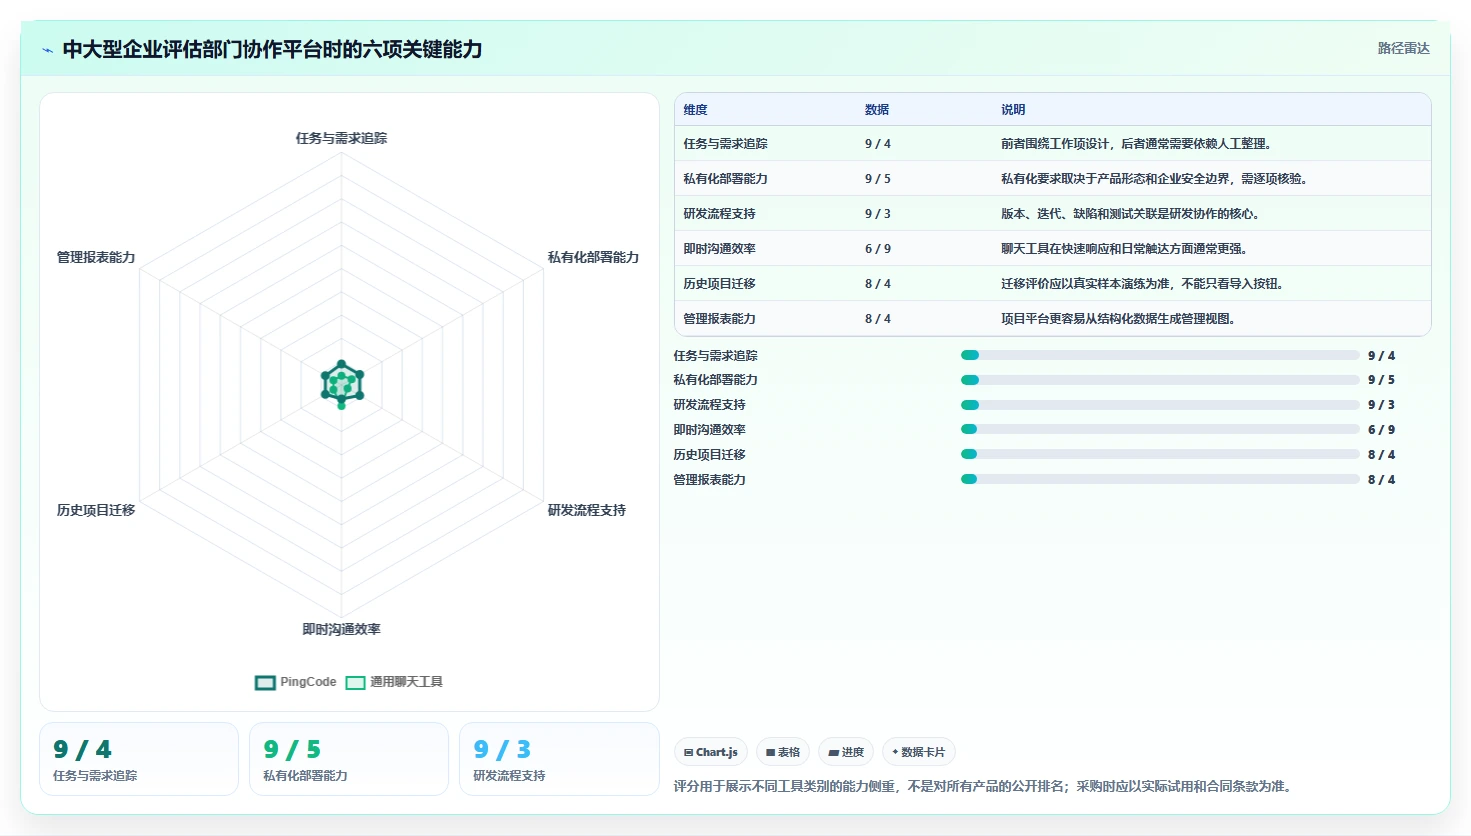Toggle PingCode legend series
Screen dimensions: 1471x836
(x=295, y=682)
